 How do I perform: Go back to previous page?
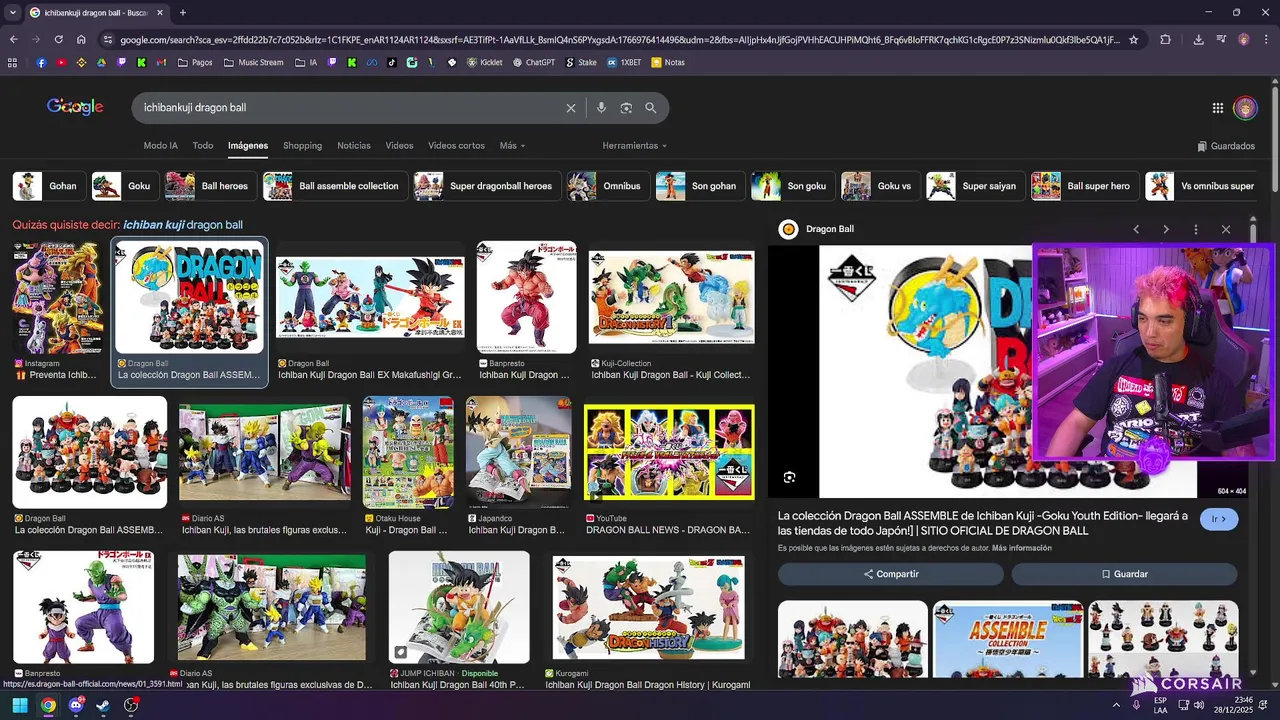click(x=13, y=40)
